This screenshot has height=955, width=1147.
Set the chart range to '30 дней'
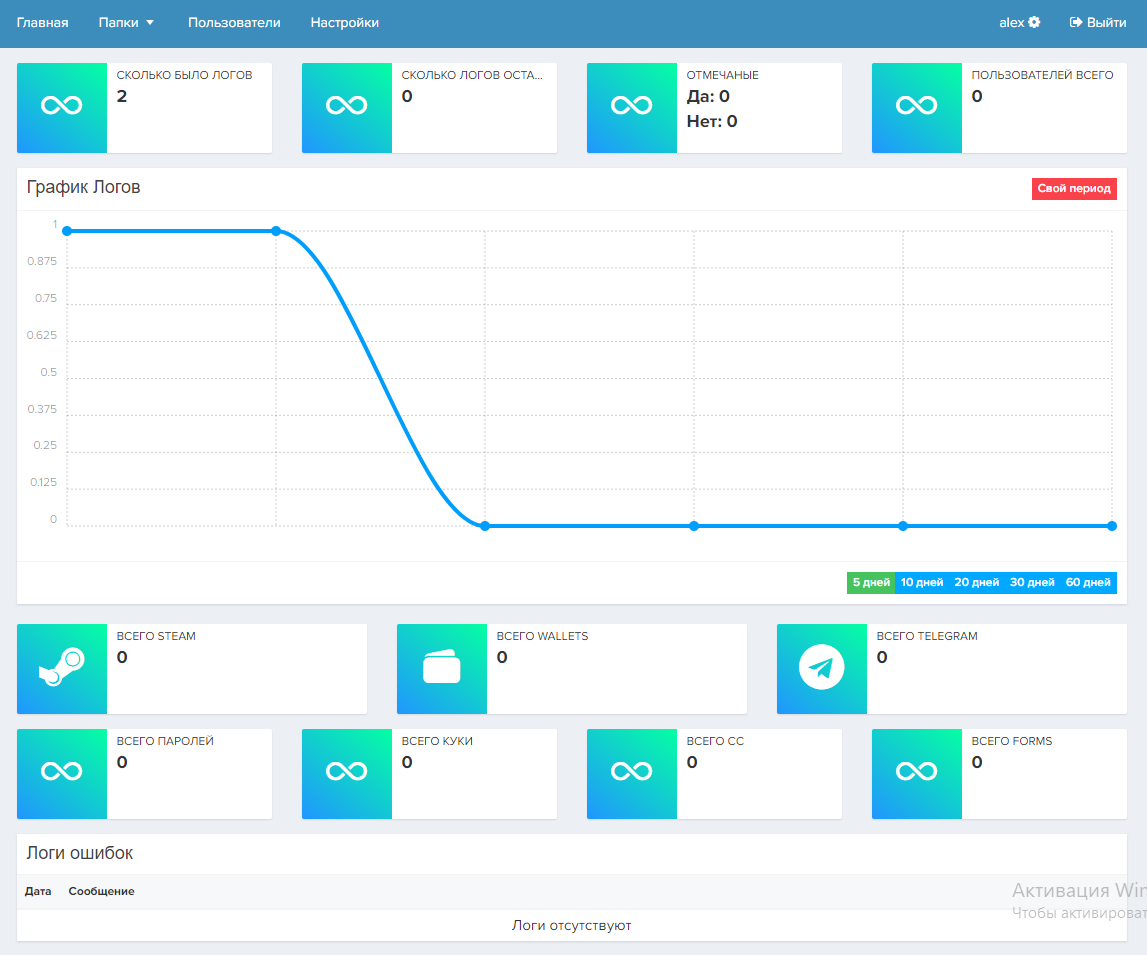coord(1032,583)
